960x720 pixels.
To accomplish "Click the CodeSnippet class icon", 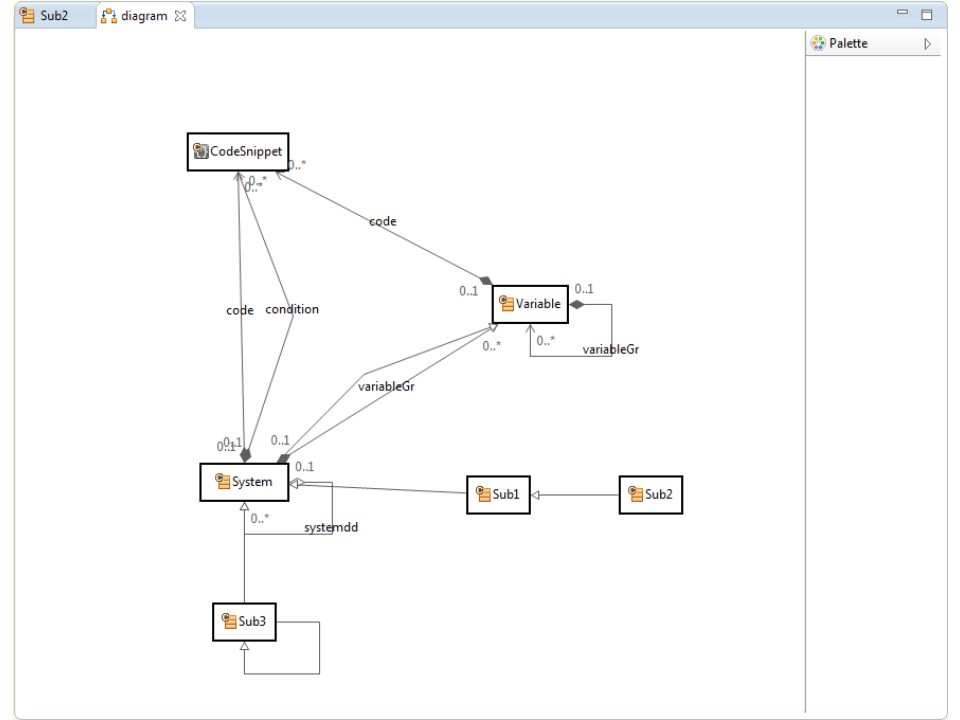I will (201, 152).
